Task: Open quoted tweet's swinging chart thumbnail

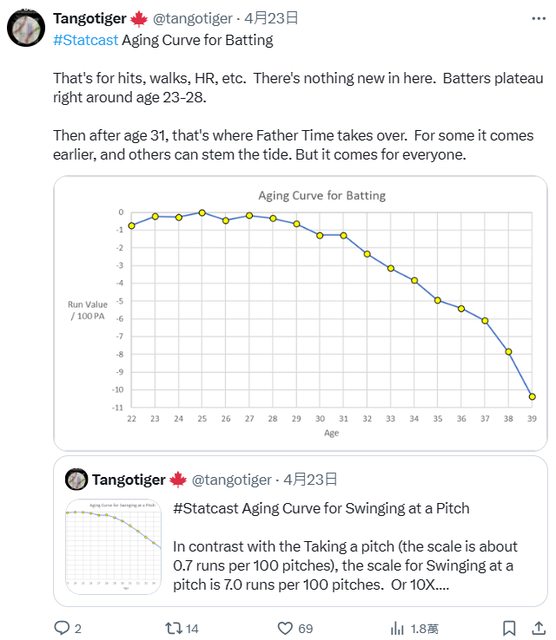Action: [113, 547]
